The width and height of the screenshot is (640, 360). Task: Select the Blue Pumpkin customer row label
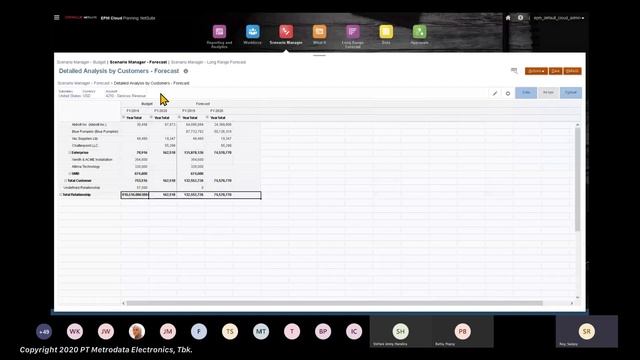coord(95,131)
